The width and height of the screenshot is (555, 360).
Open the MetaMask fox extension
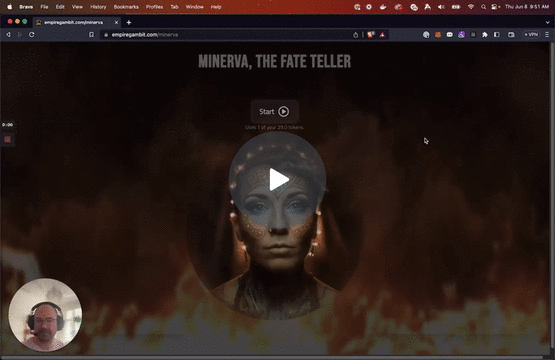[438, 35]
